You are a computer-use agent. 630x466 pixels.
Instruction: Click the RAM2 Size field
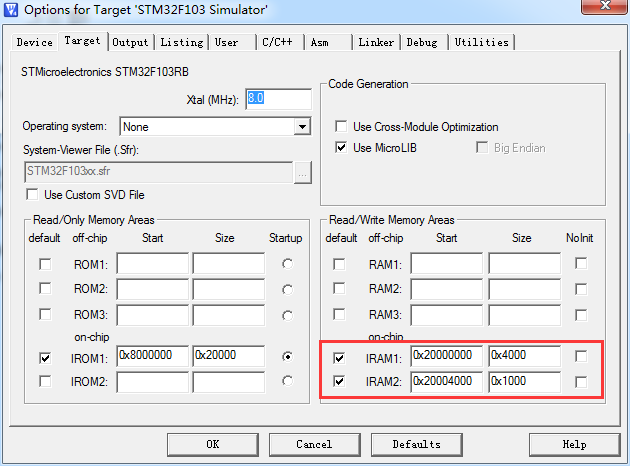525,289
